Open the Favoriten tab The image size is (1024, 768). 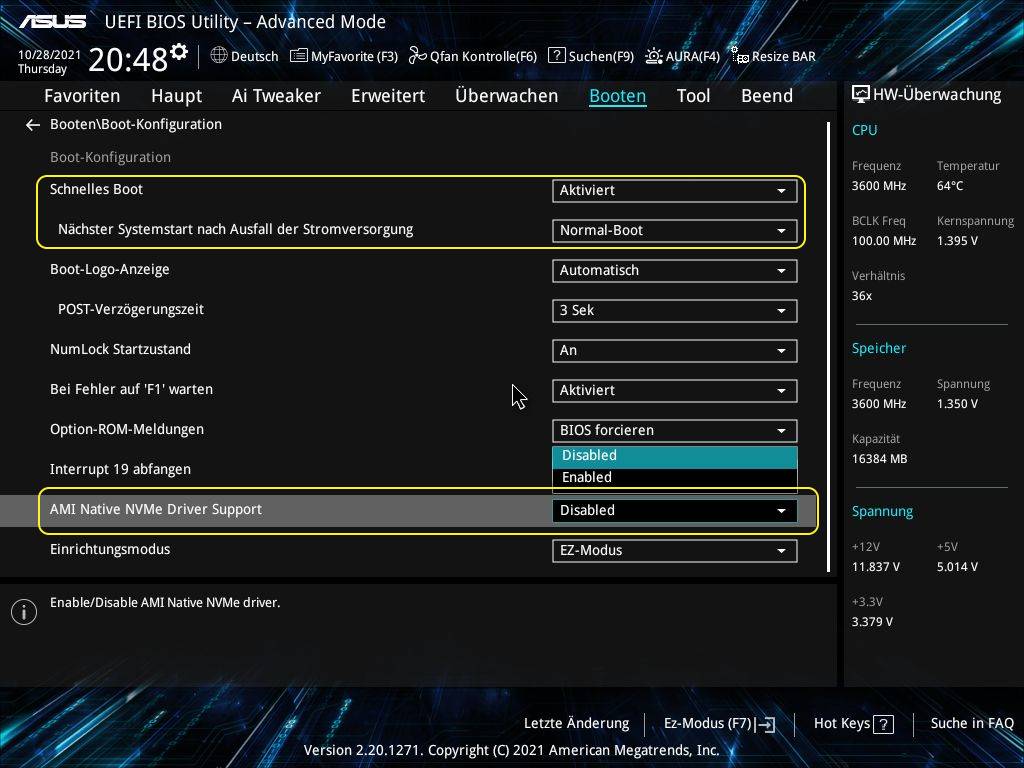coord(82,96)
